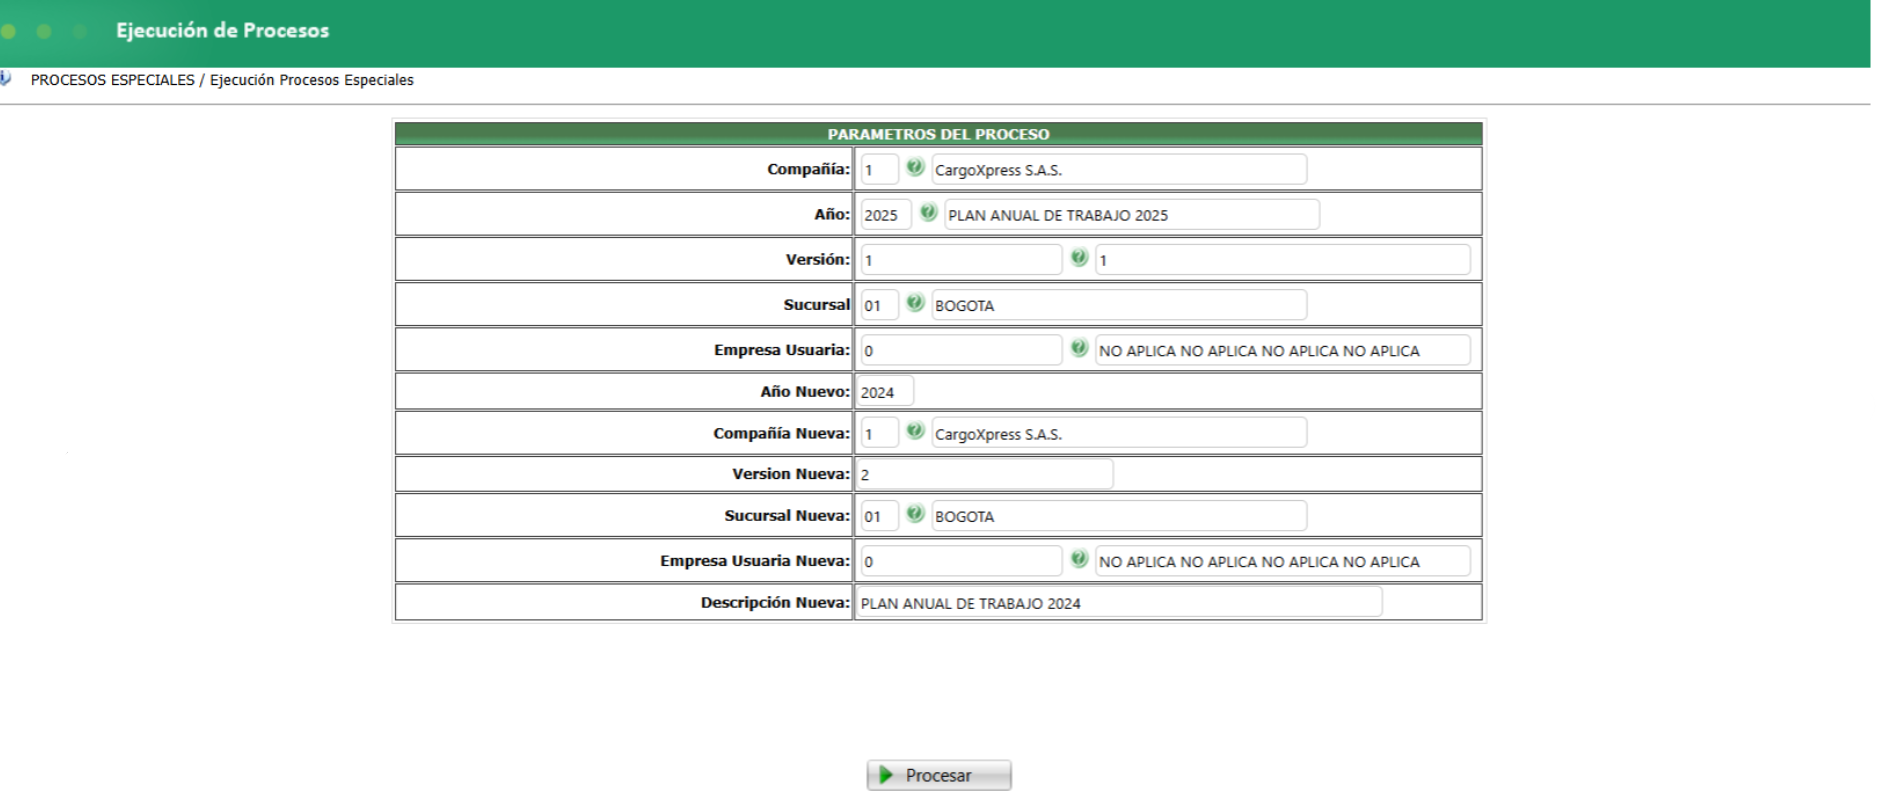Focus the Versión code field

[961, 260]
